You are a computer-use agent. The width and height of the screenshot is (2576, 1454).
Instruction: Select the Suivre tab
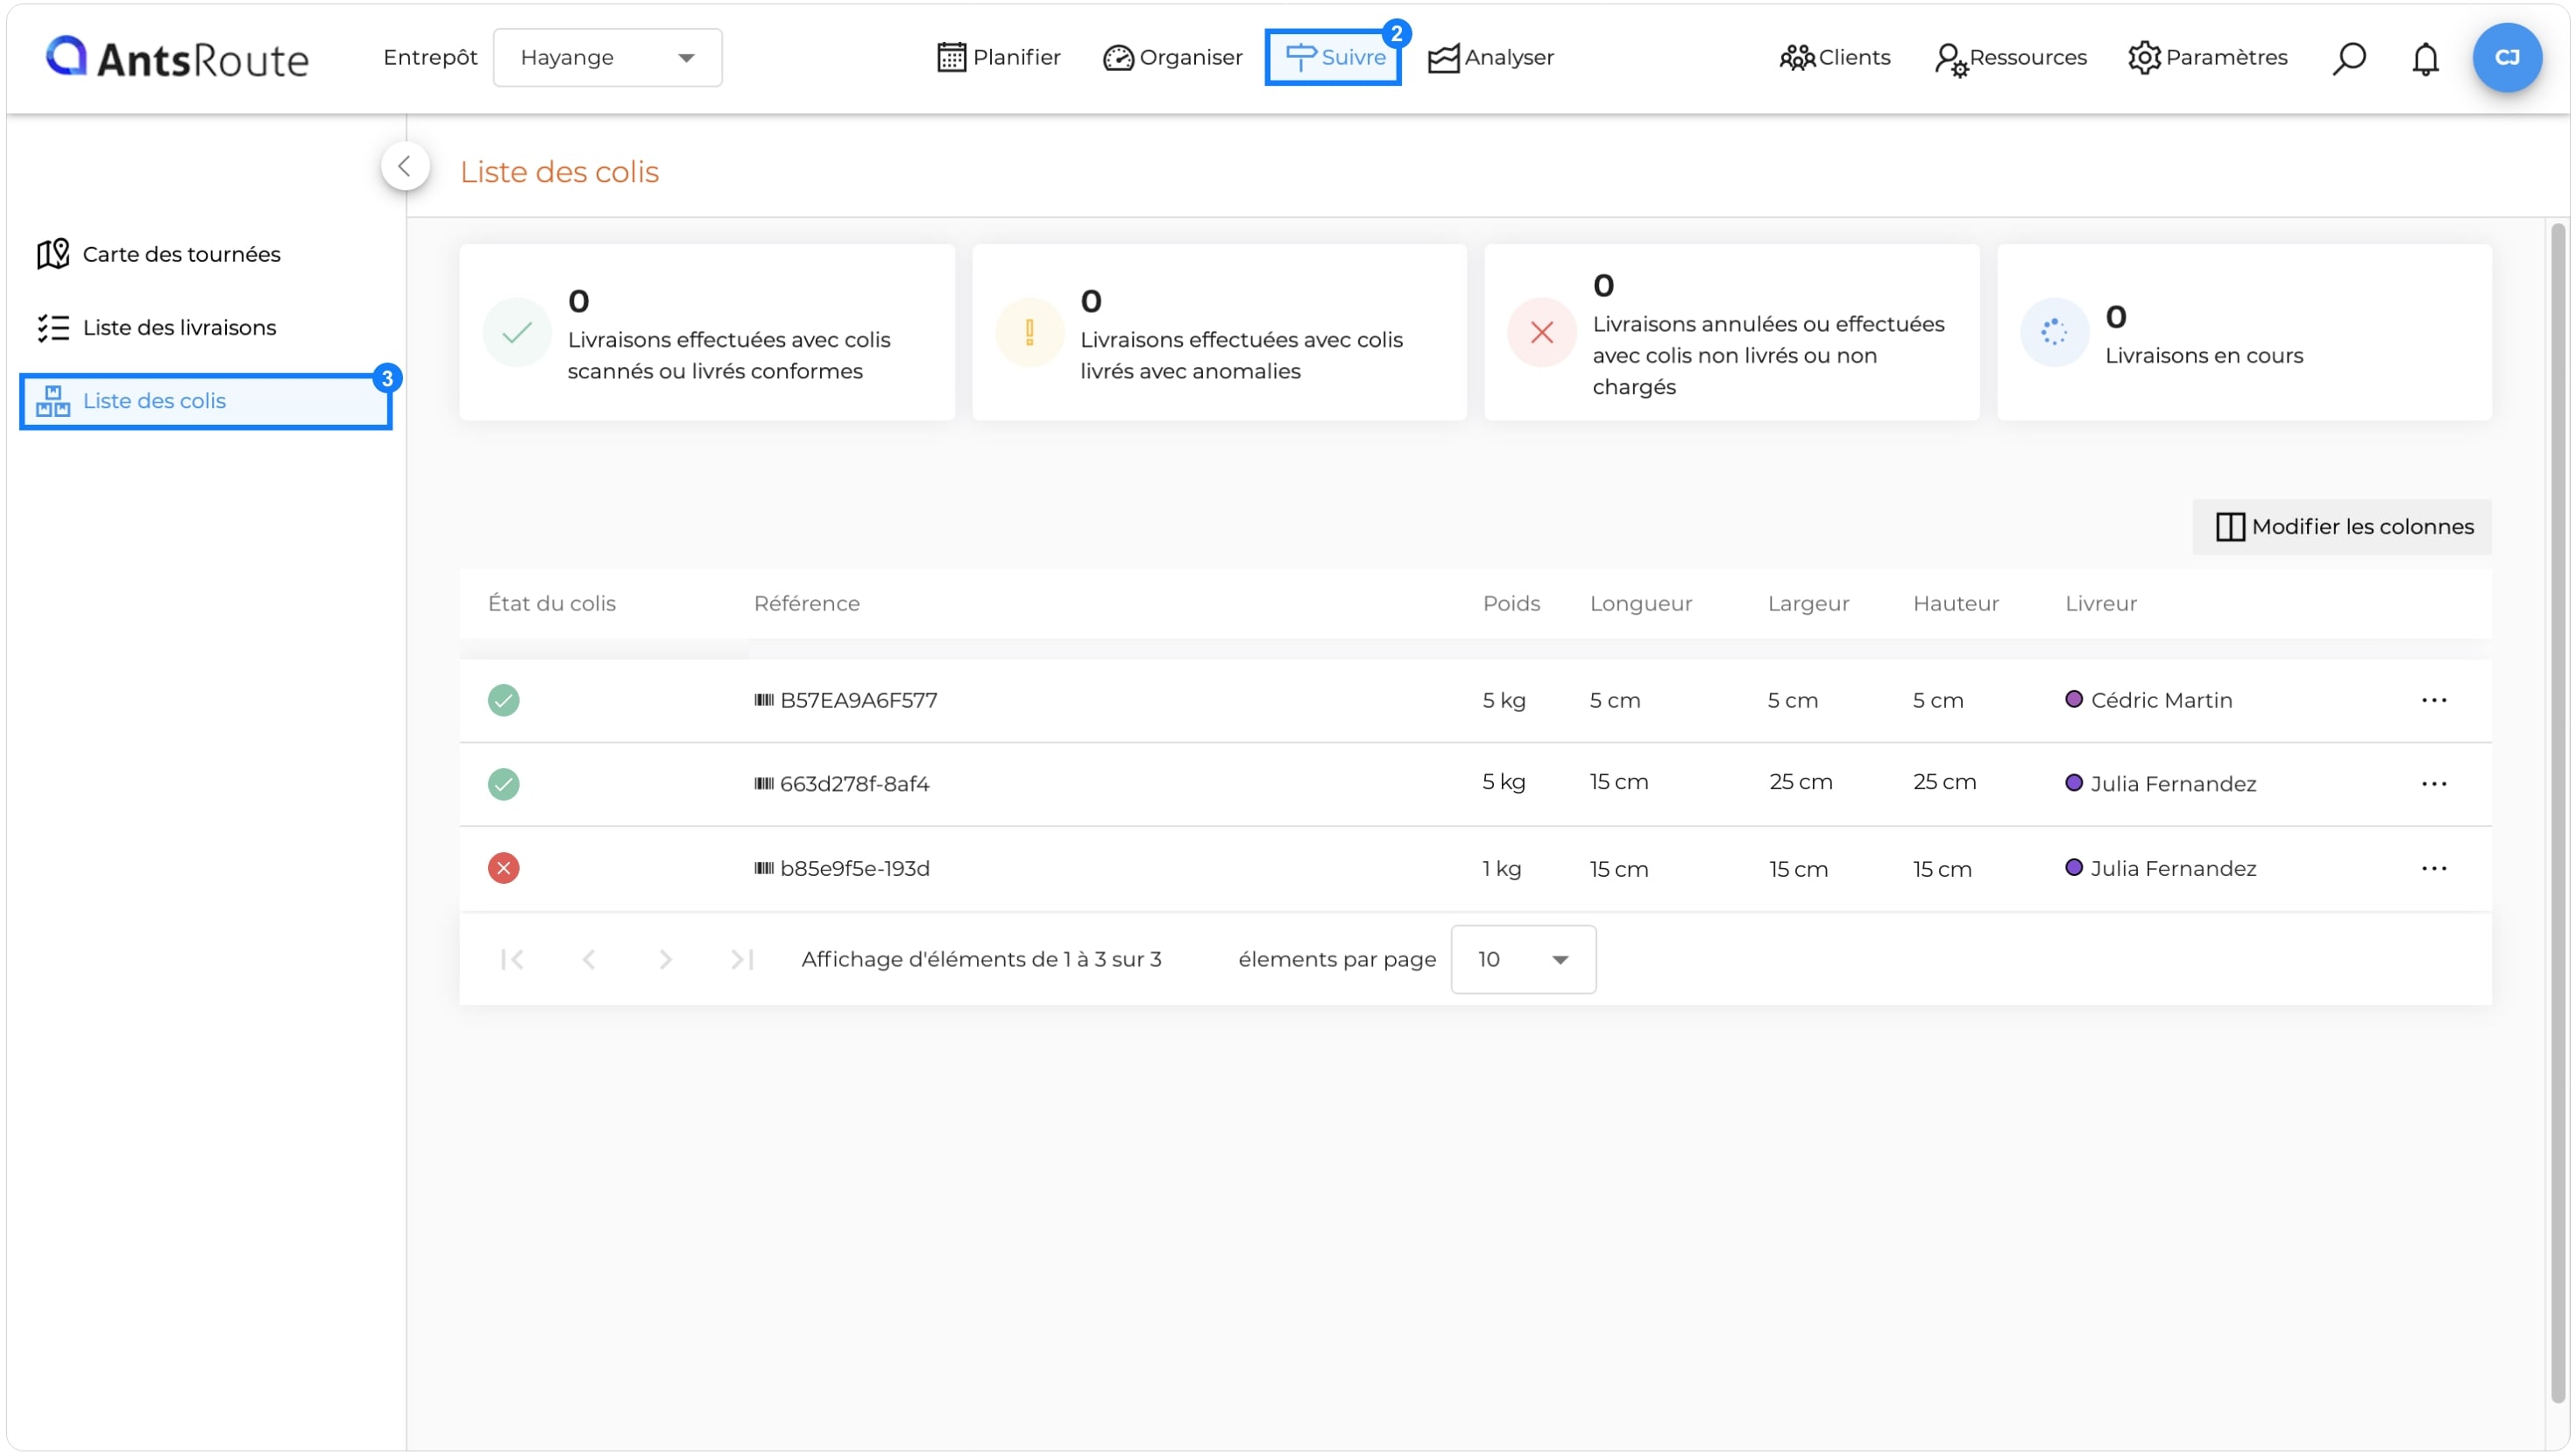click(x=1333, y=57)
